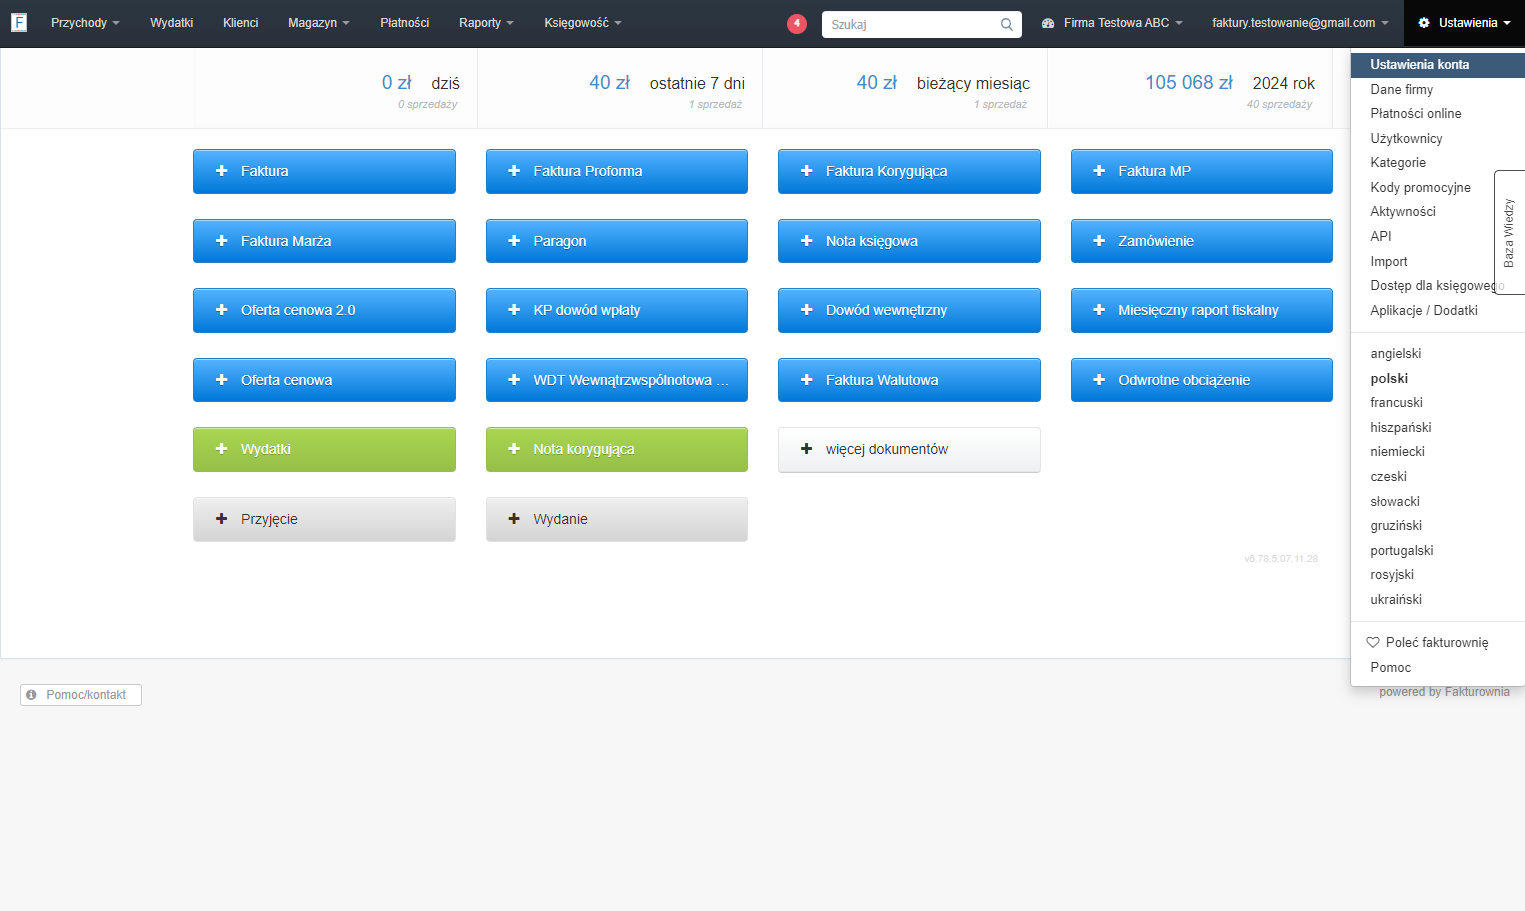Viewport: 1525px width, 911px height.
Task: Click the plus icon on Zamówienie button
Action: tap(1099, 241)
